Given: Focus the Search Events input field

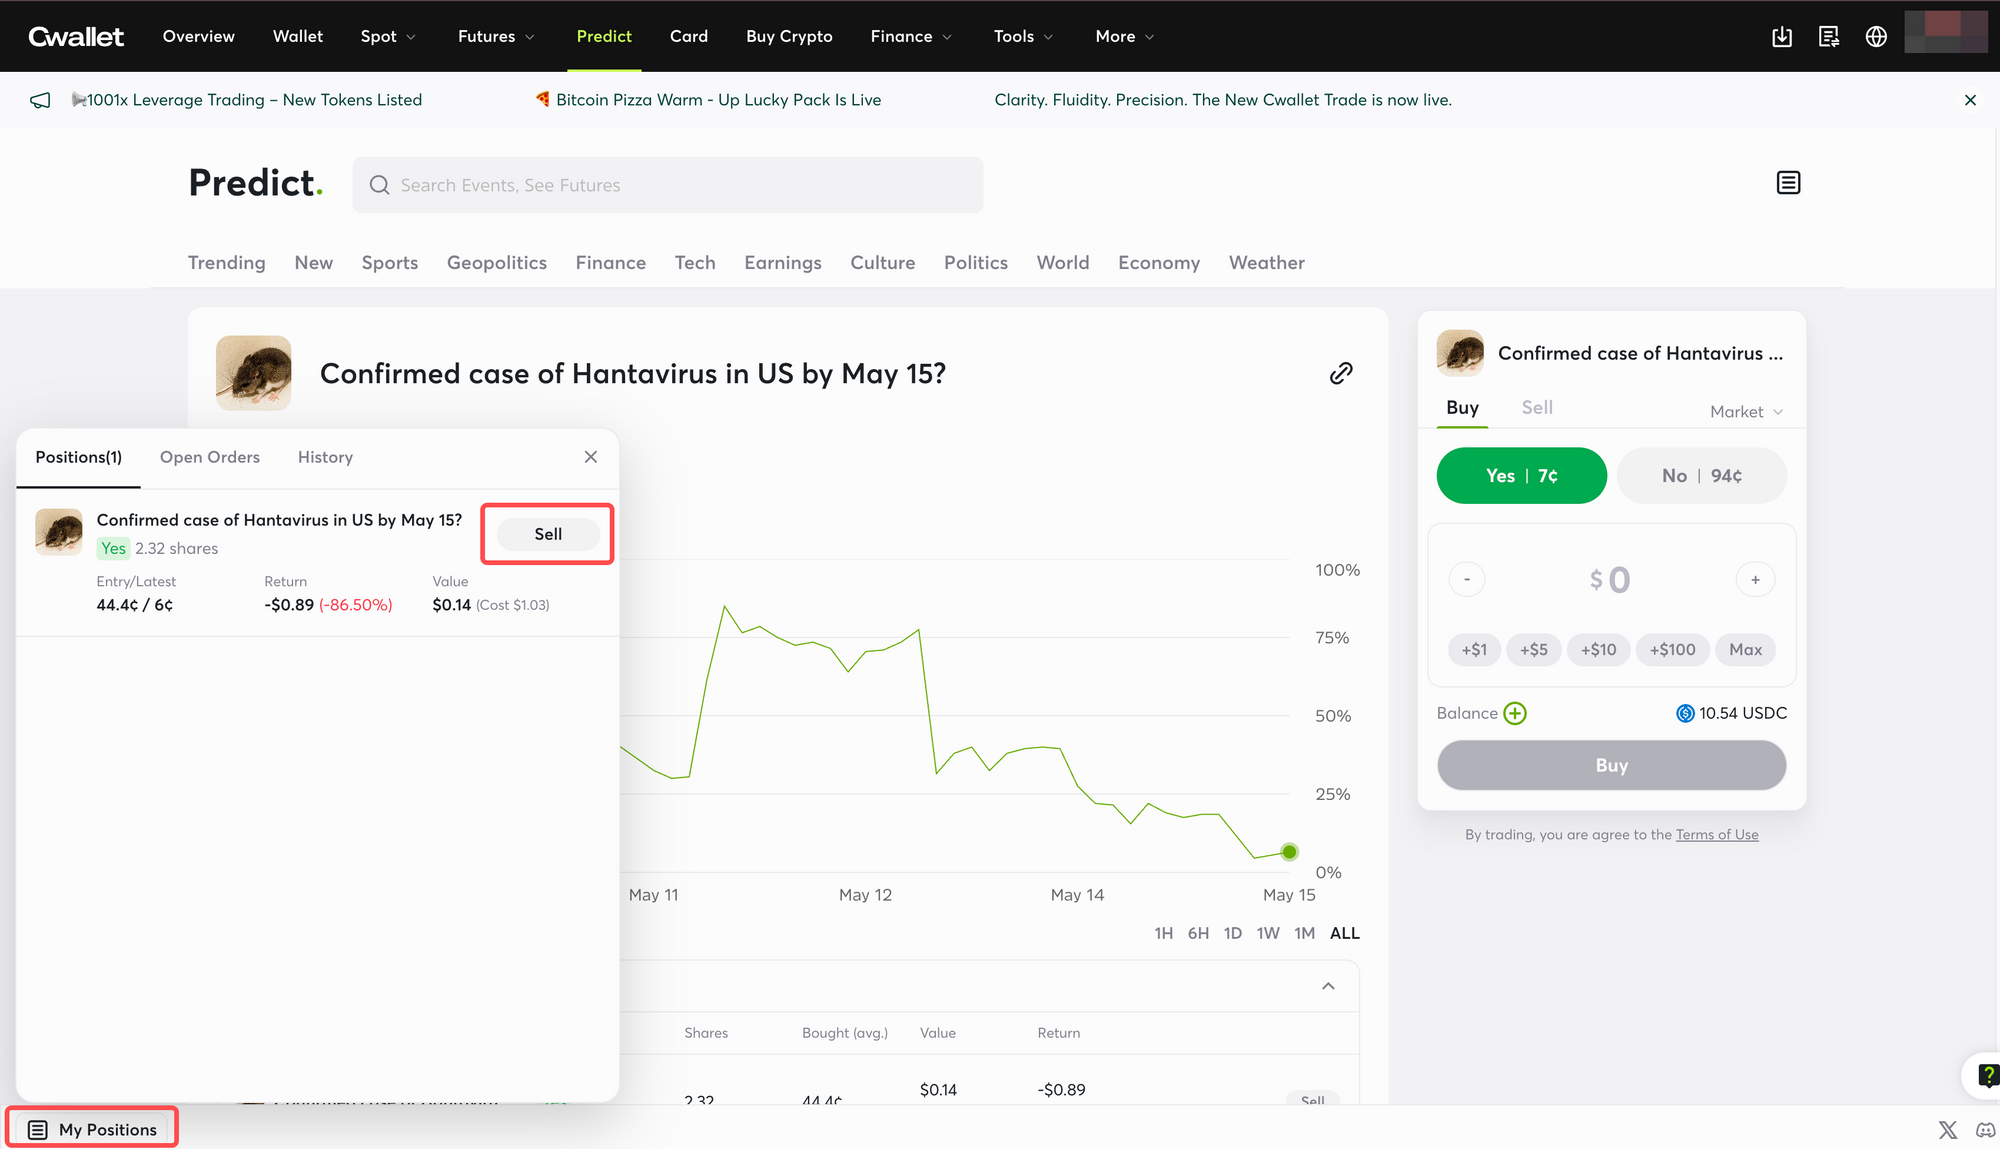Looking at the screenshot, I should pyautogui.click(x=668, y=185).
